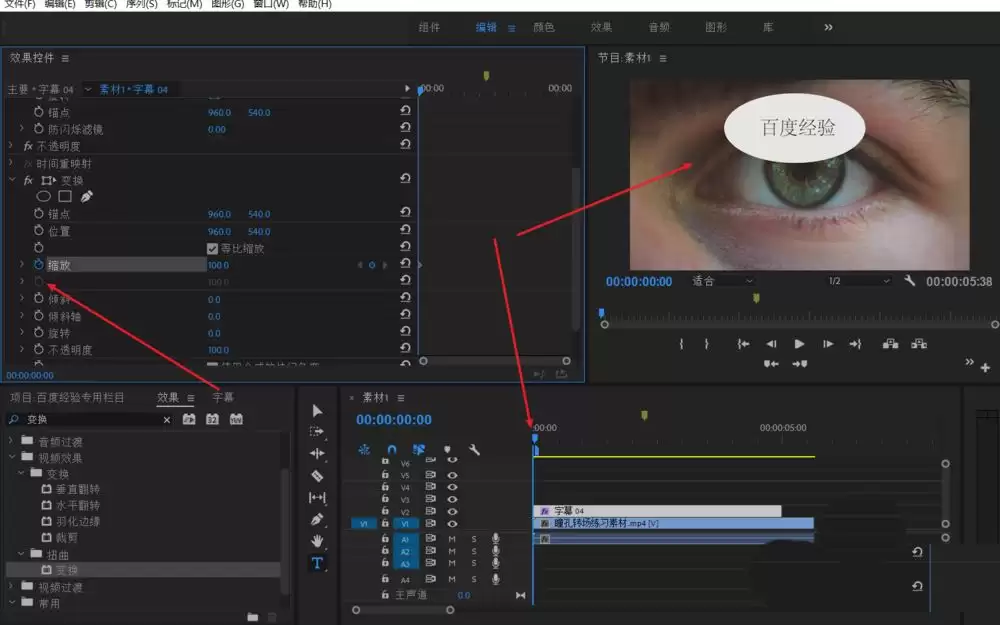Open the 适合 zoom level dropdown
The width and height of the screenshot is (1000, 625).
[722, 282]
